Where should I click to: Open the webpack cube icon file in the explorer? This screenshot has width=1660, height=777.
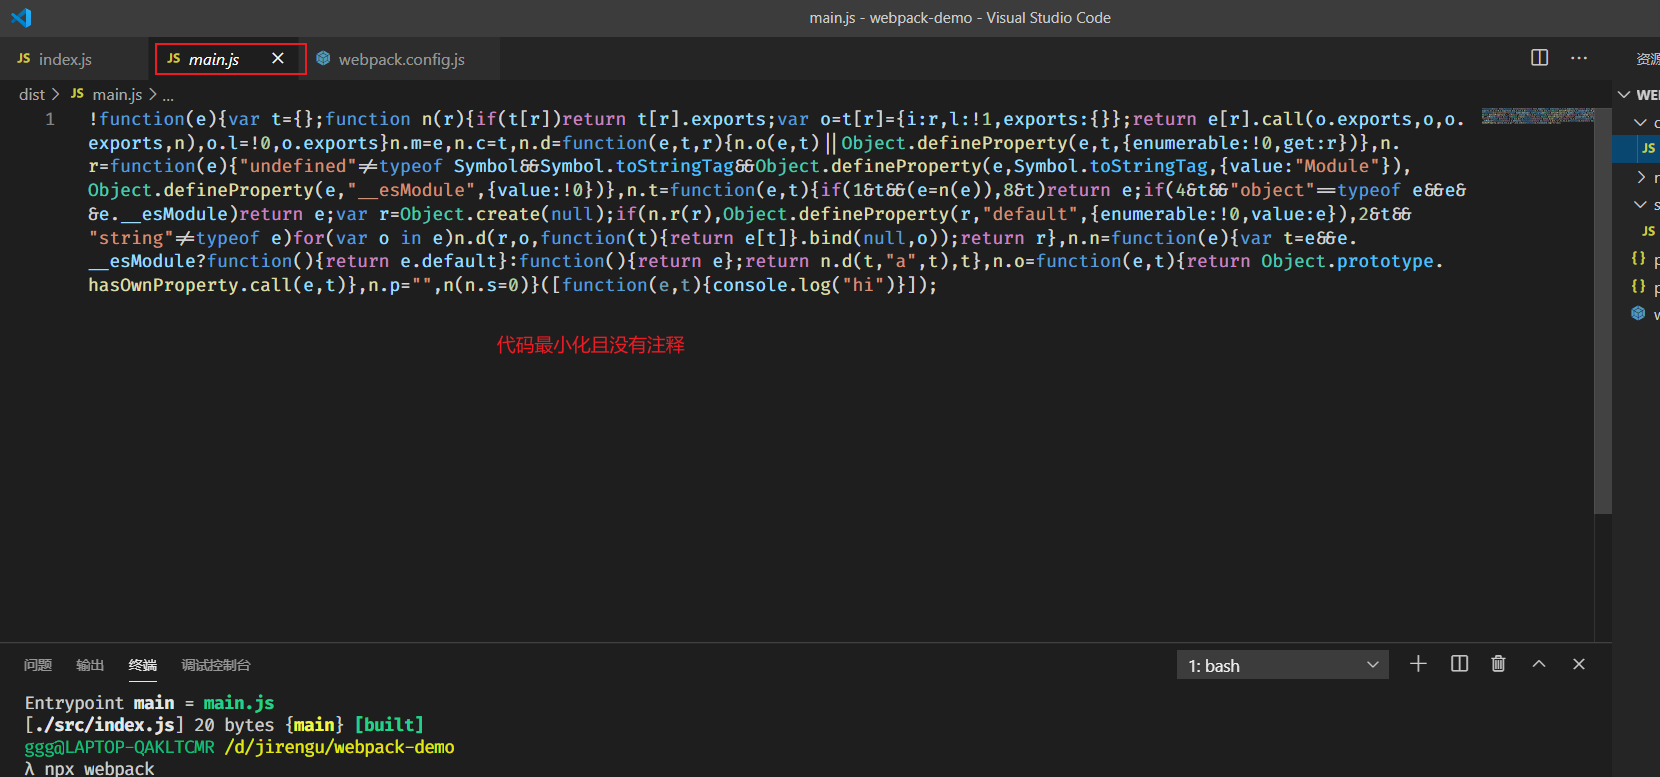coord(1639,314)
